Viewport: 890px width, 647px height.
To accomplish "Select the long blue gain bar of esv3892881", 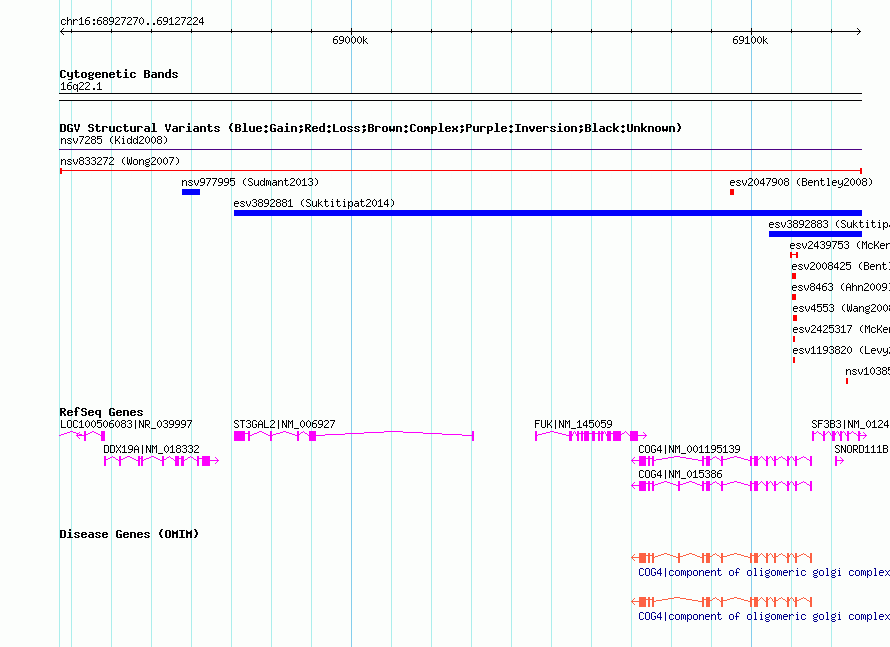I will pyautogui.click(x=548, y=213).
